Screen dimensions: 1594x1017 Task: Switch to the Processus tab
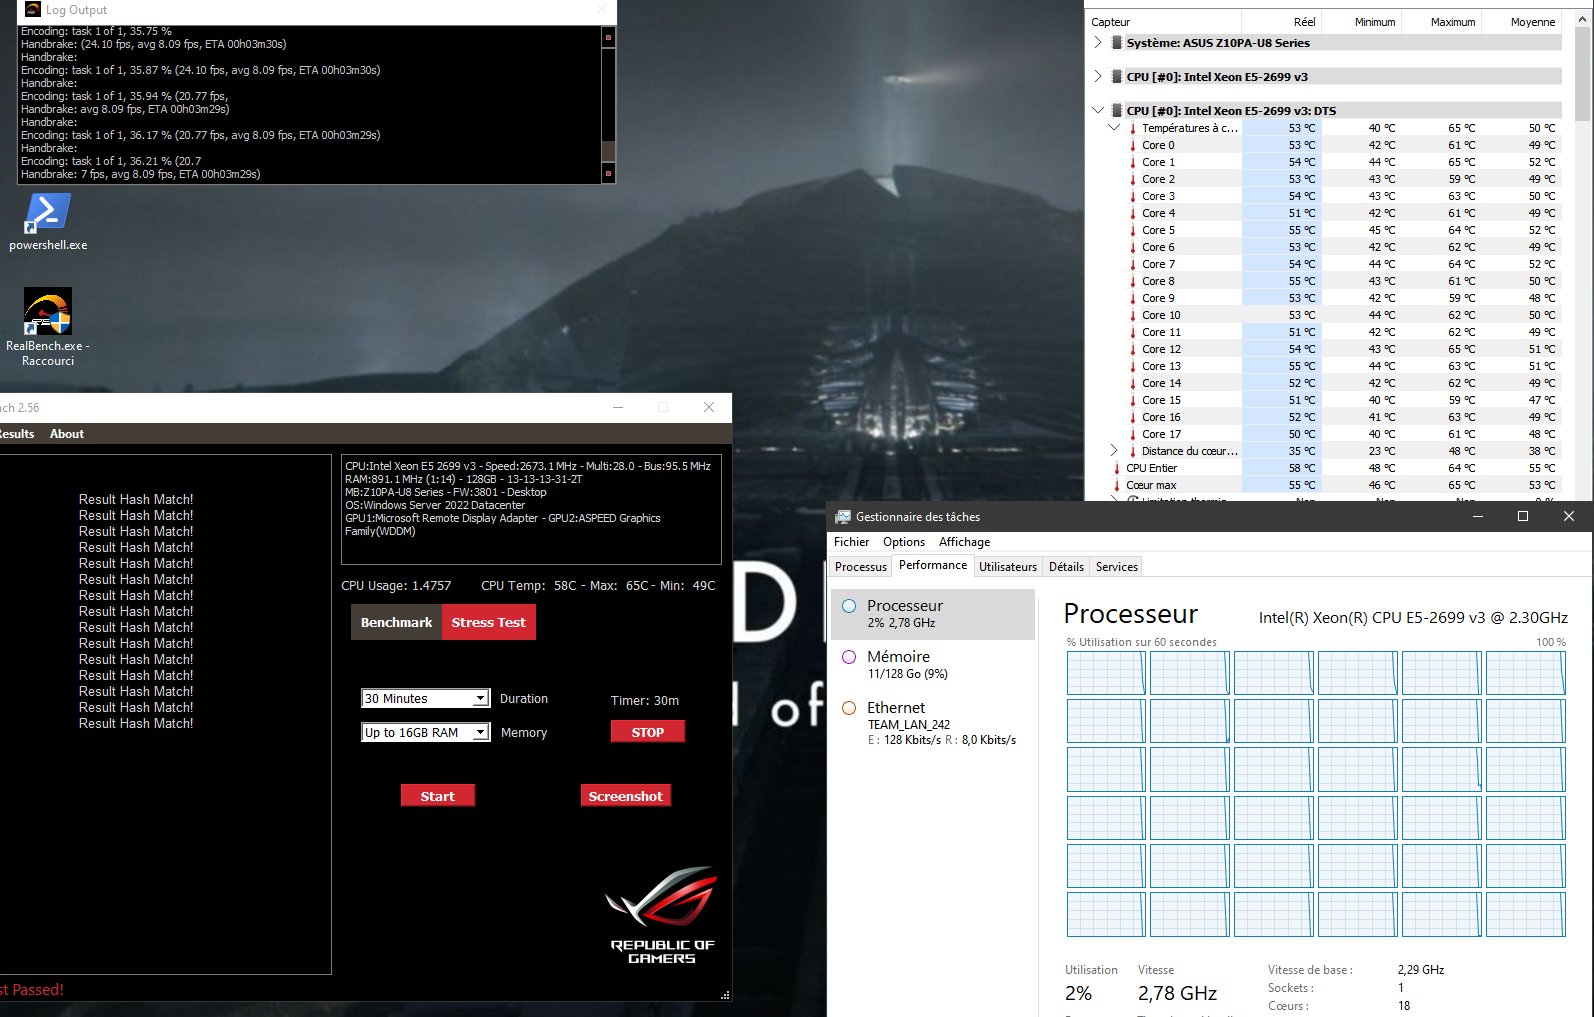click(x=861, y=567)
